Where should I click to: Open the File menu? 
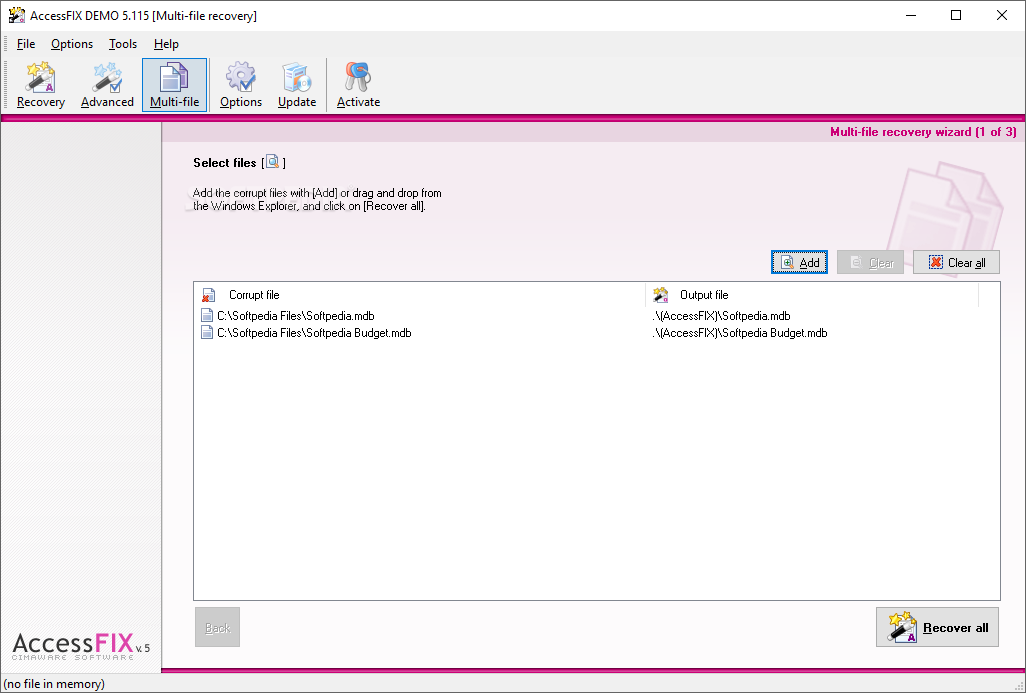tap(26, 44)
